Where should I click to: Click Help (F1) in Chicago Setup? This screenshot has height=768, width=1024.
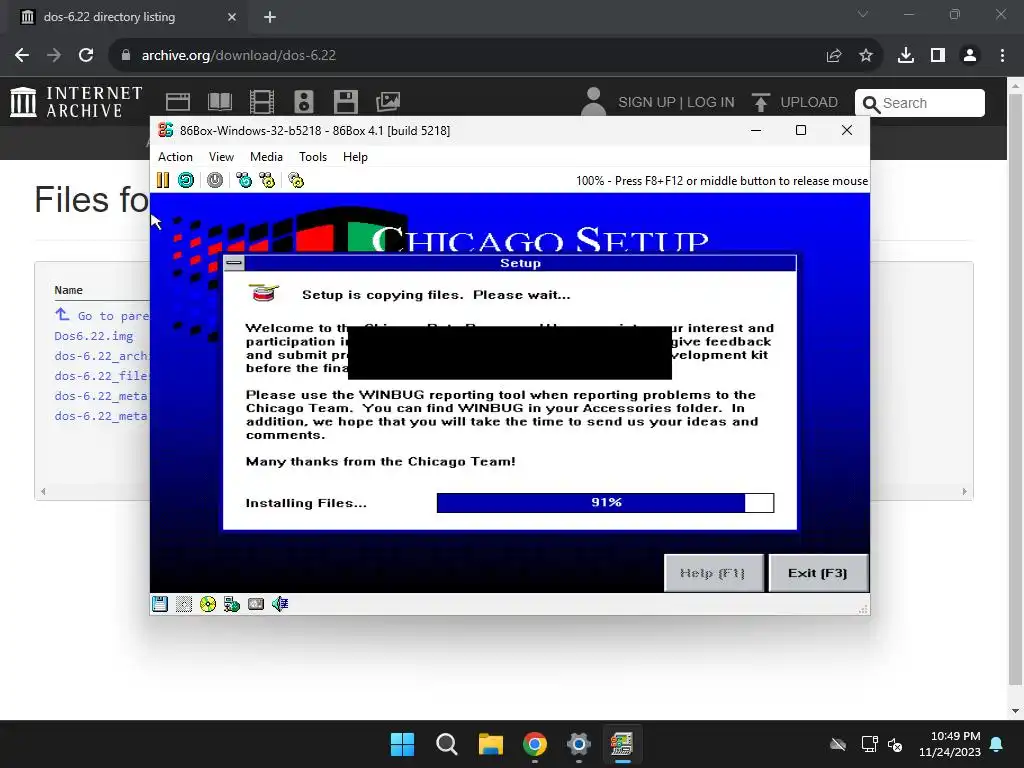713,573
